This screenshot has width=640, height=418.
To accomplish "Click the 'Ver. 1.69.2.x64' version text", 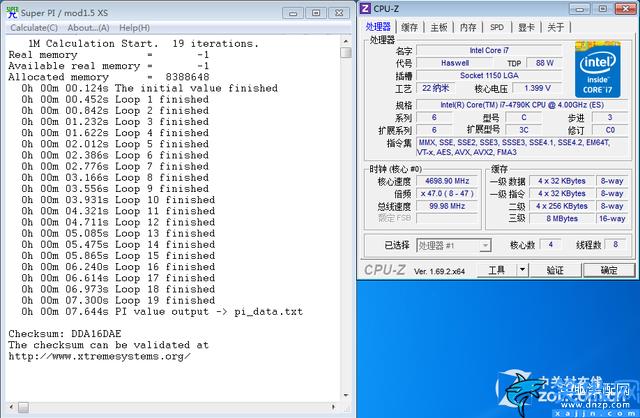I will tap(439, 271).
